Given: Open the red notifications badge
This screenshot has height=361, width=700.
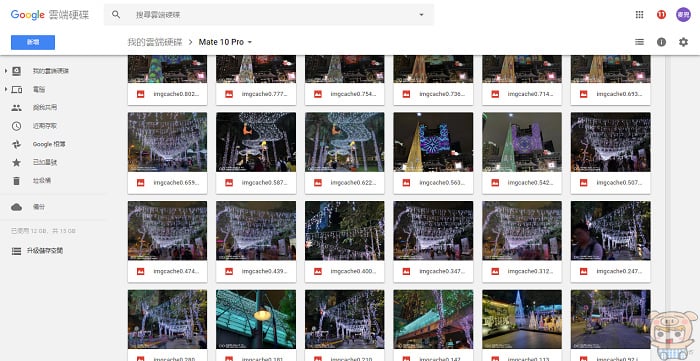Looking at the screenshot, I should [x=661, y=15].
